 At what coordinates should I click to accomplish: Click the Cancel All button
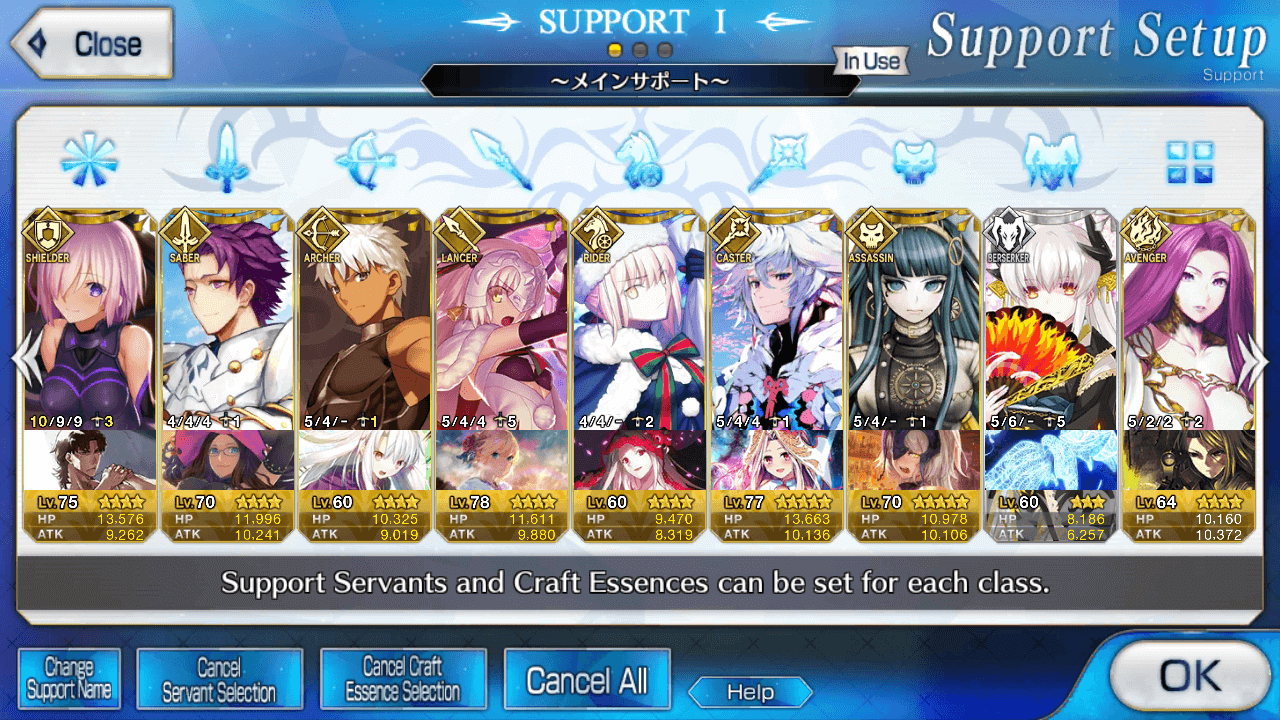(587, 679)
